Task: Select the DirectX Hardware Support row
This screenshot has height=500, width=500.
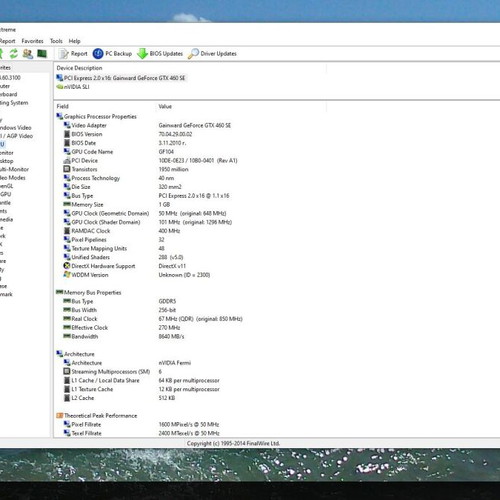Action: click(190, 266)
